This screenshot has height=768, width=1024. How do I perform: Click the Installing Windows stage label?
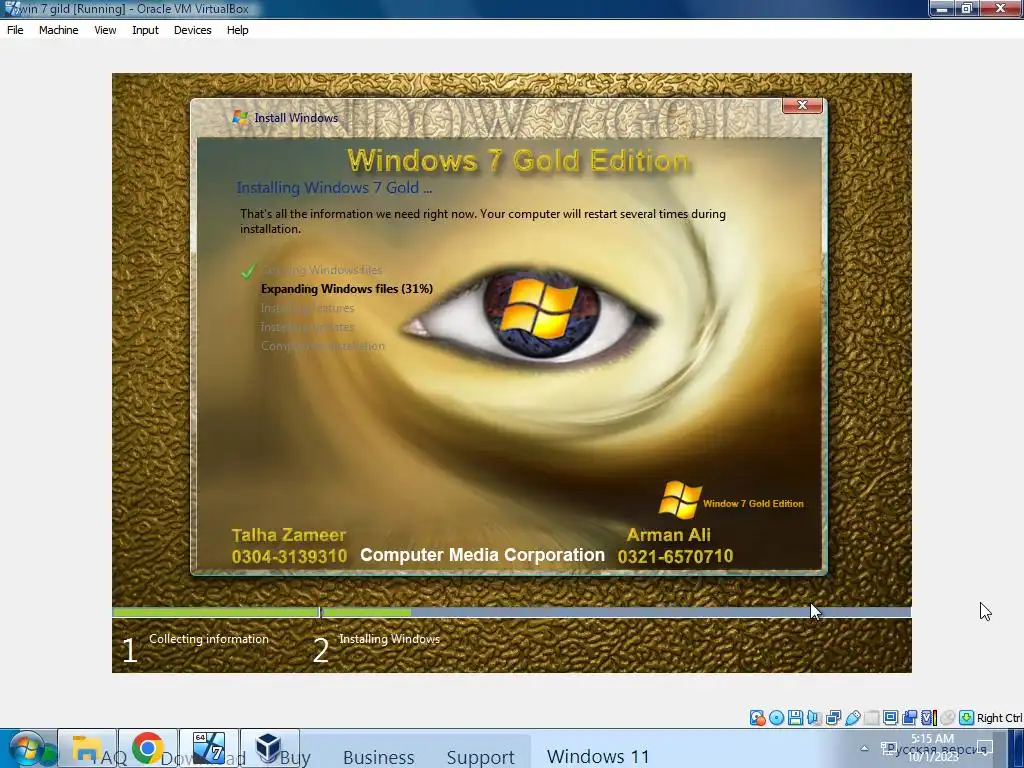click(x=389, y=639)
